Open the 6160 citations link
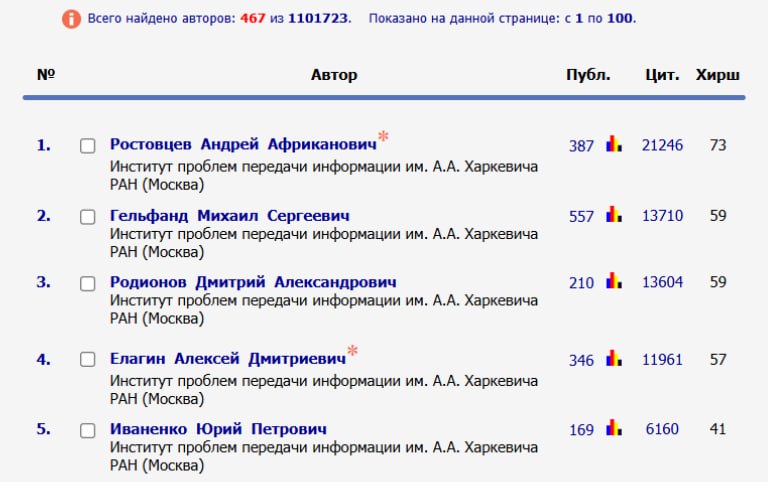Image resolution: width=768 pixels, height=482 pixels. pyautogui.click(x=662, y=429)
